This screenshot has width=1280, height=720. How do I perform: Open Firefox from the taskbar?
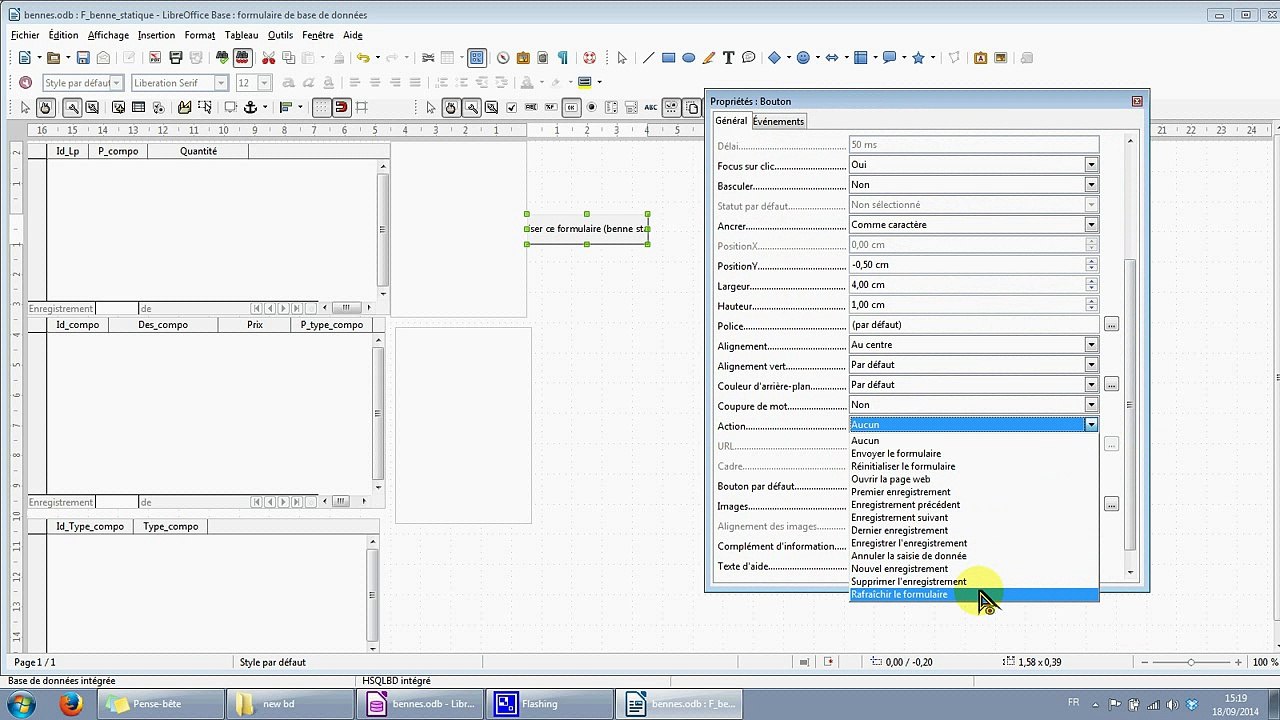[70, 704]
